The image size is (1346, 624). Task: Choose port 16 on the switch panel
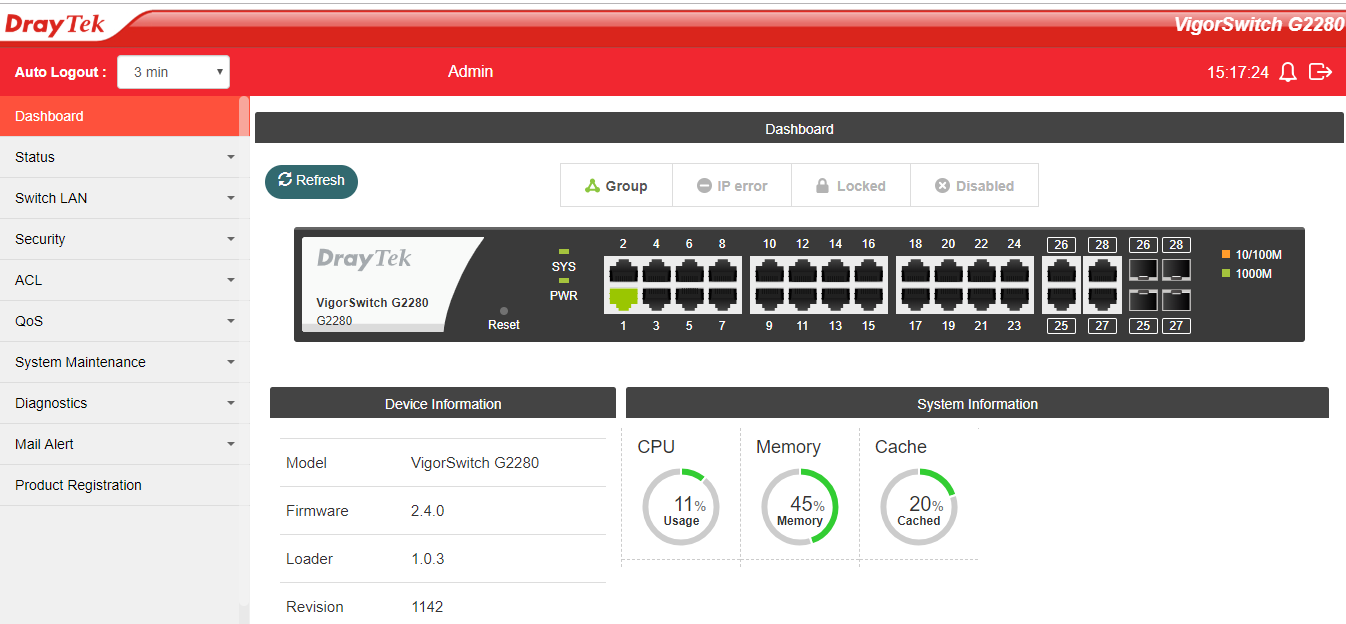[x=868, y=271]
